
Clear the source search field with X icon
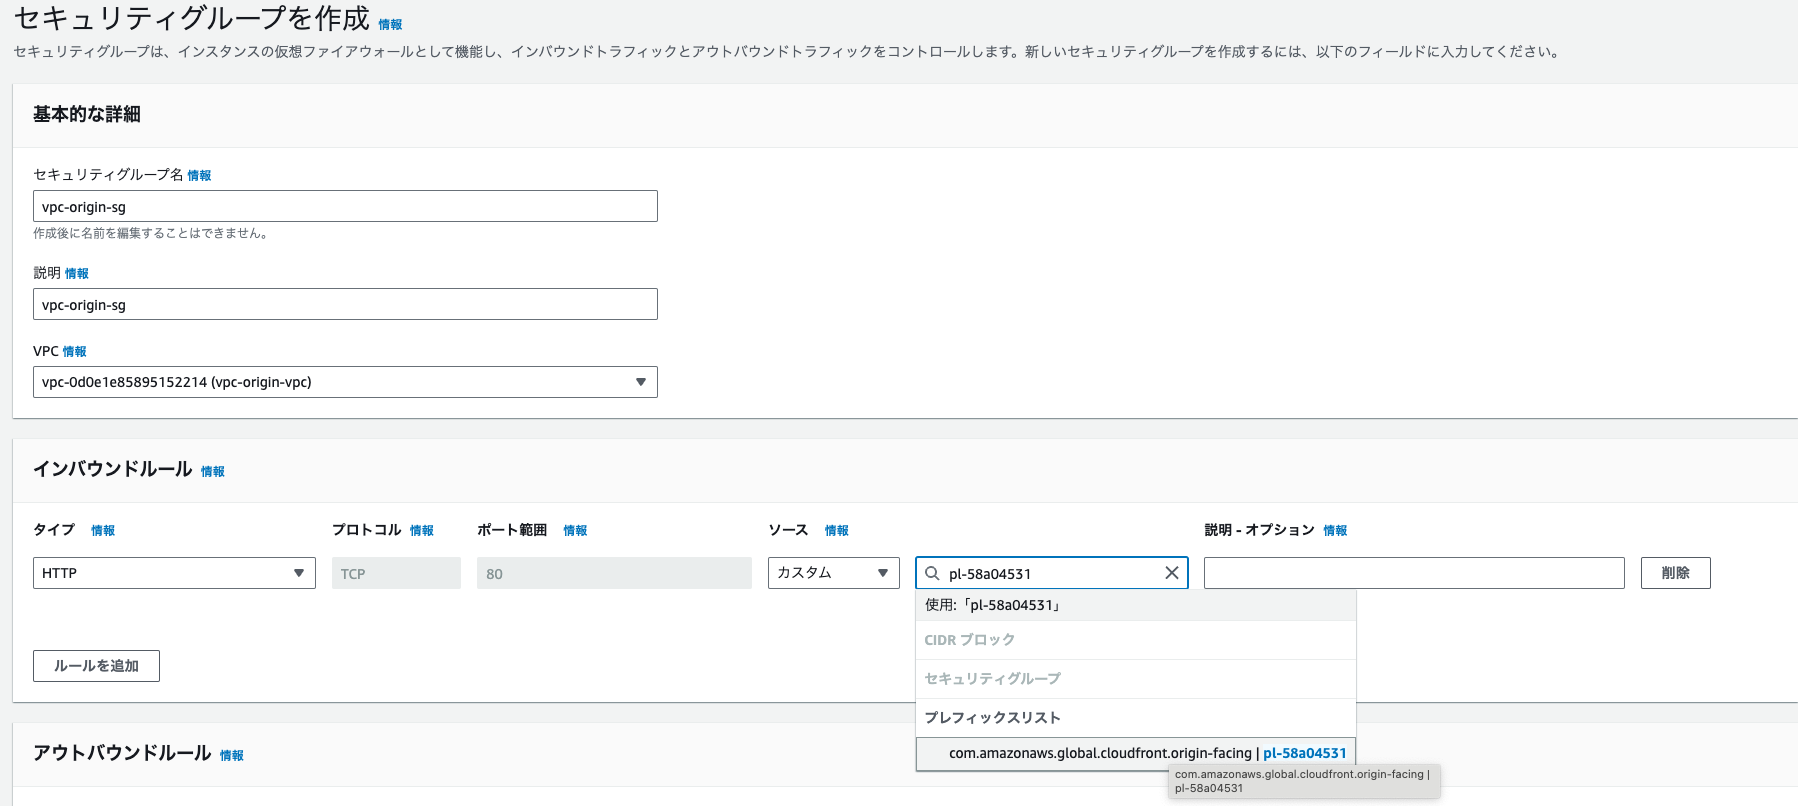(x=1171, y=573)
